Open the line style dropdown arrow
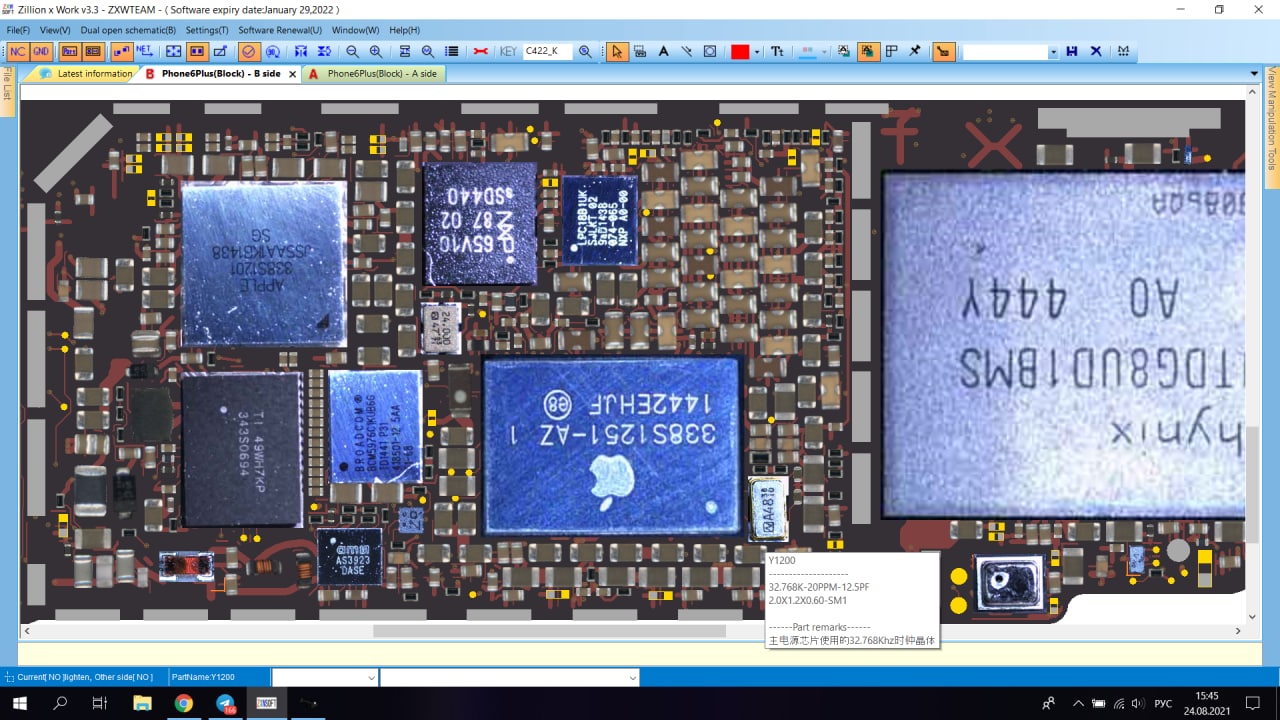Image resolution: width=1280 pixels, height=720 pixels. tap(825, 52)
